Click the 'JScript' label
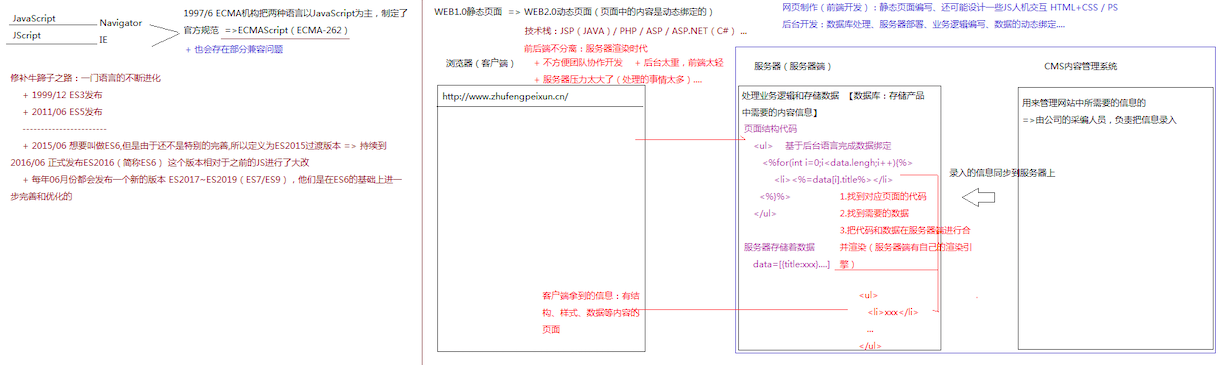 click(27, 35)
